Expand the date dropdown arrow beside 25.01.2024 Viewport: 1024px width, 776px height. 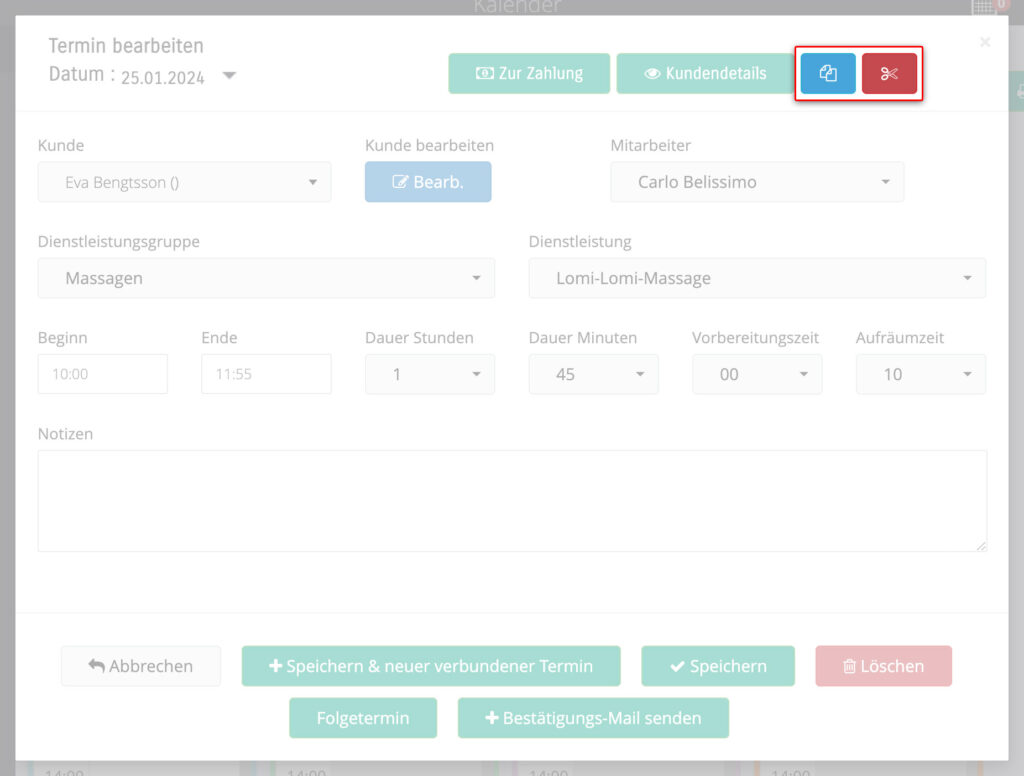229,76
